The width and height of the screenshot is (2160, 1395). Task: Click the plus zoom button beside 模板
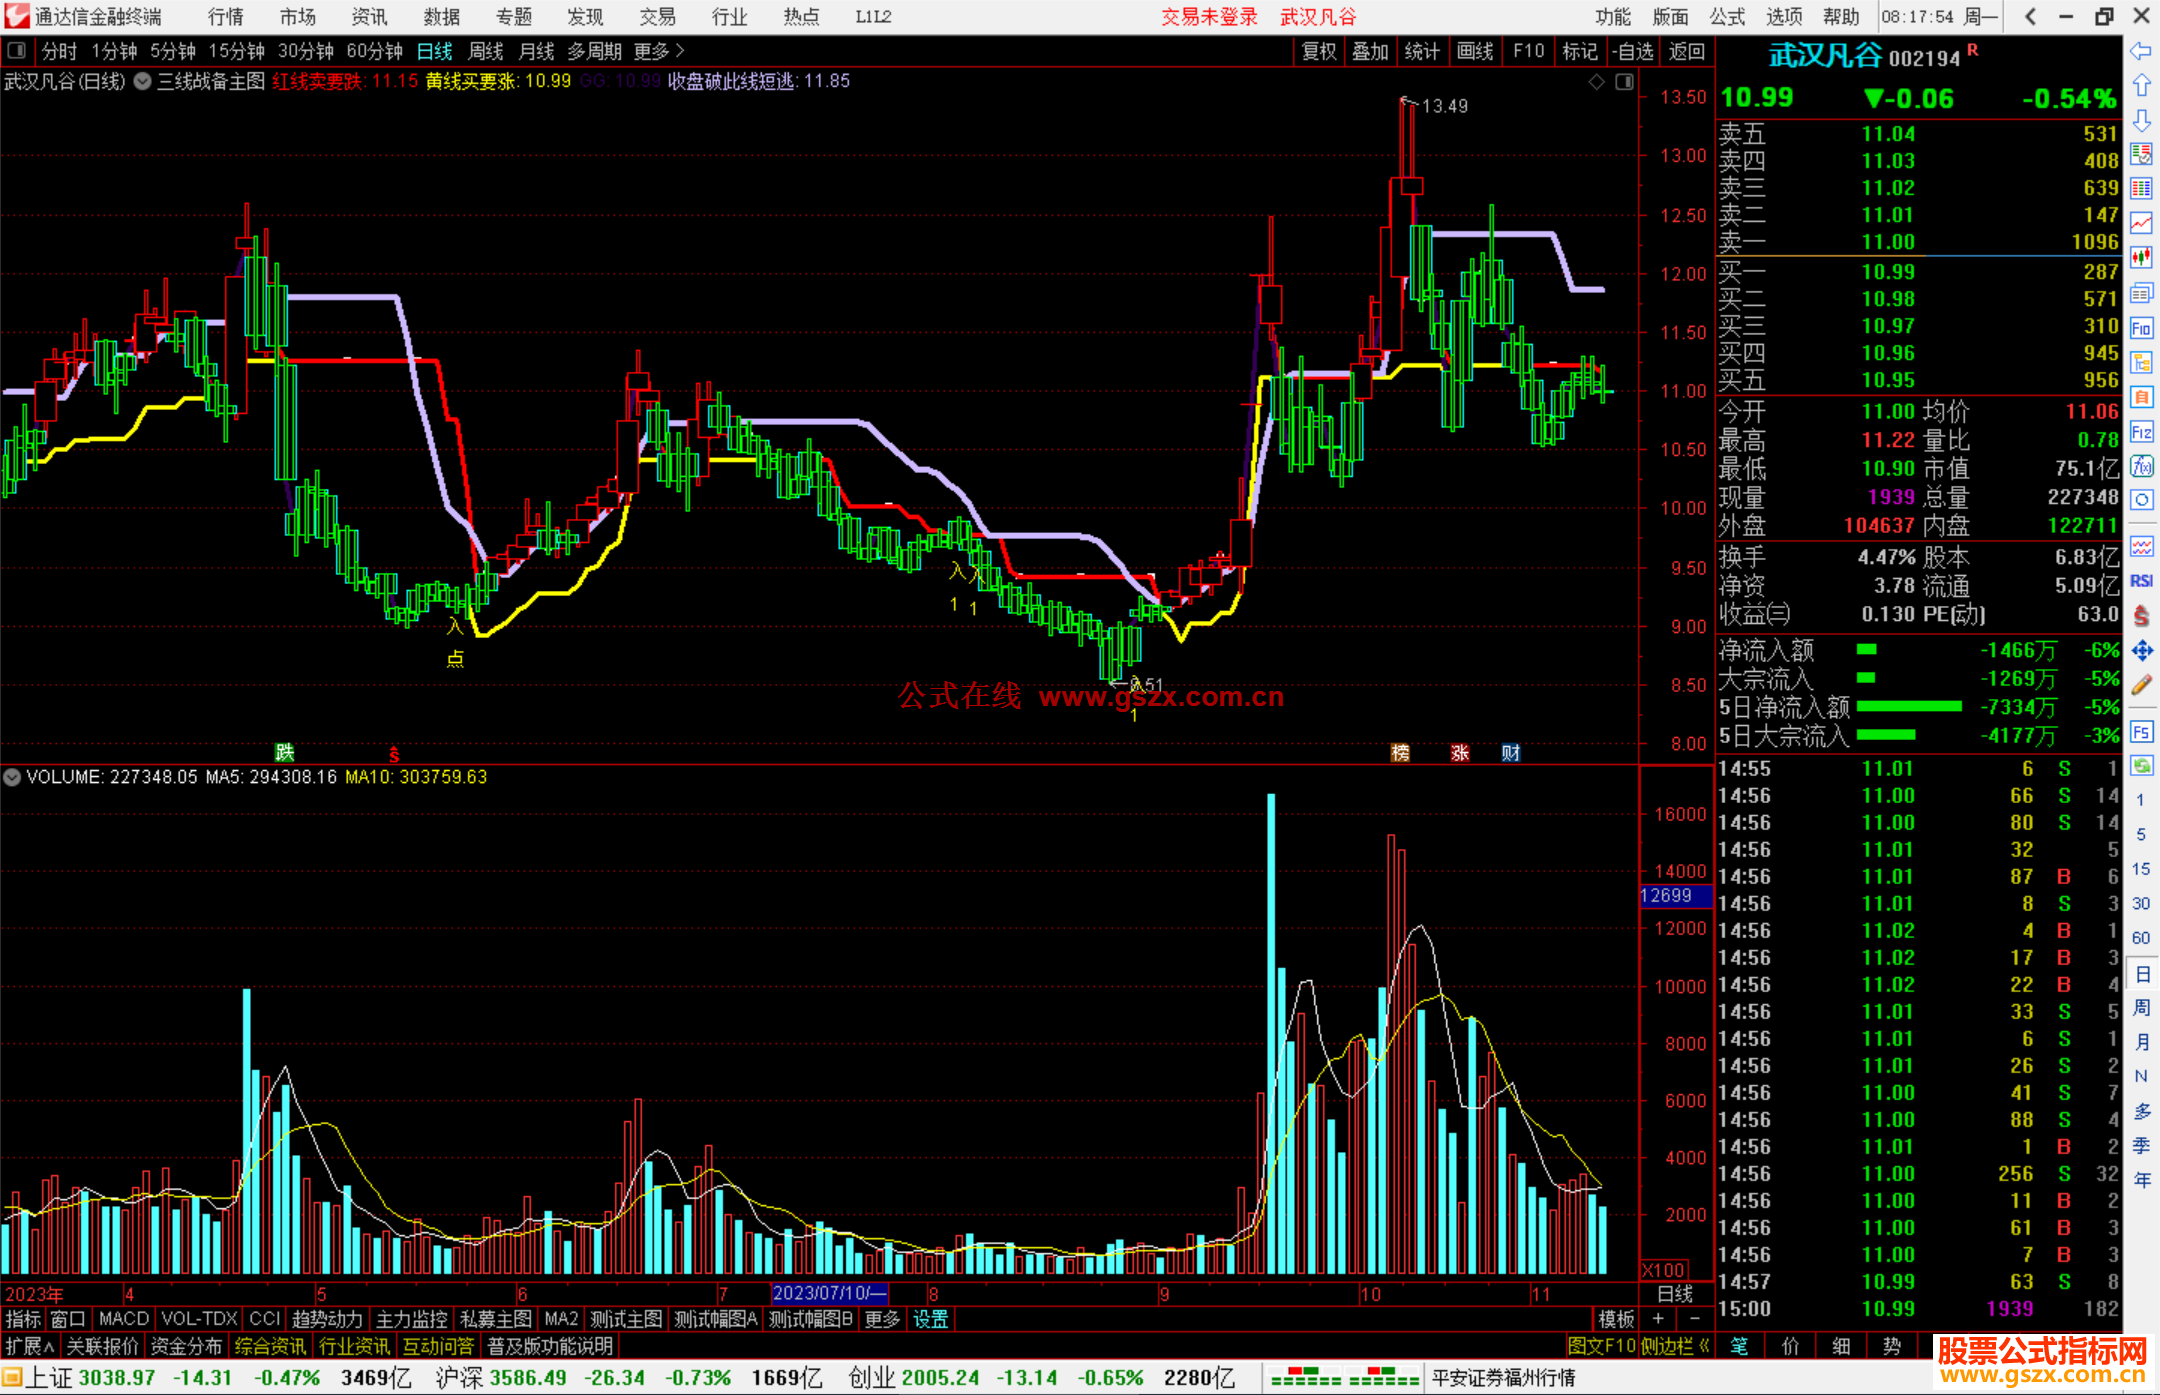click(x=1658, y=1319)
